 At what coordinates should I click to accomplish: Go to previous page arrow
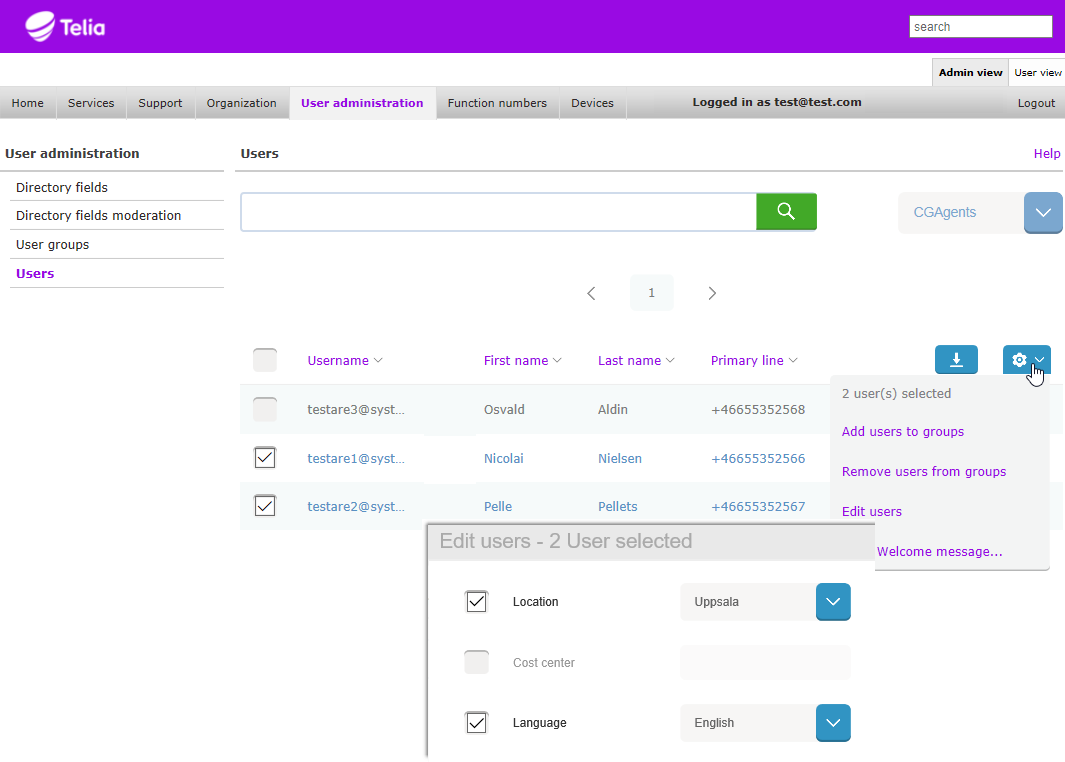coord(591,293)
